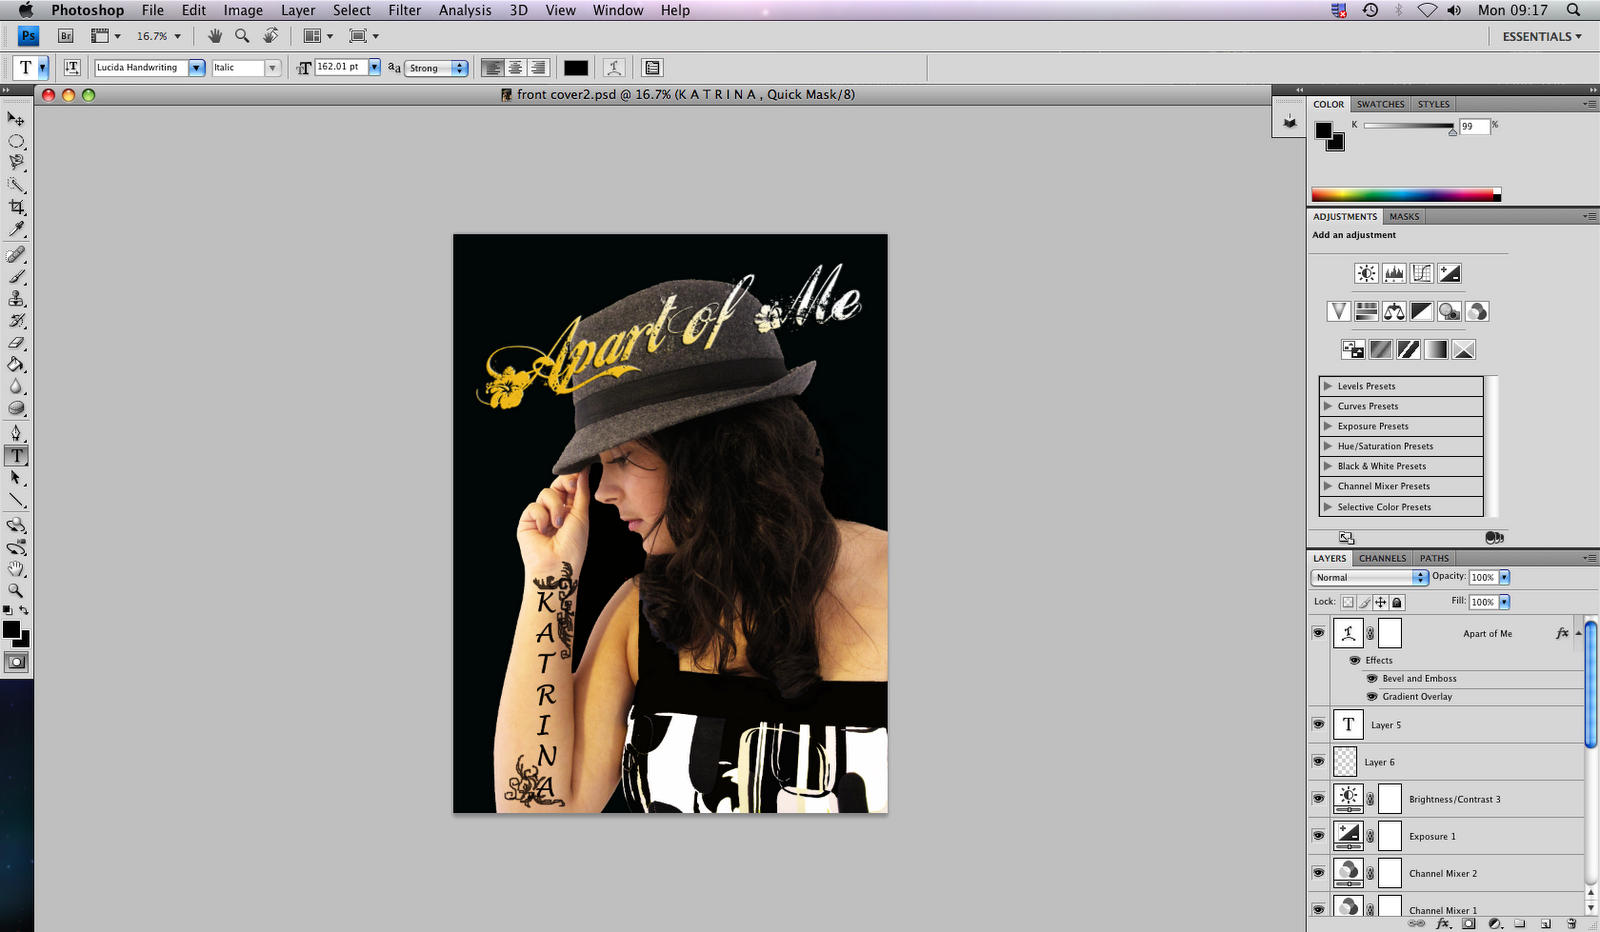Activate the Zoom tool

point(16,590)
